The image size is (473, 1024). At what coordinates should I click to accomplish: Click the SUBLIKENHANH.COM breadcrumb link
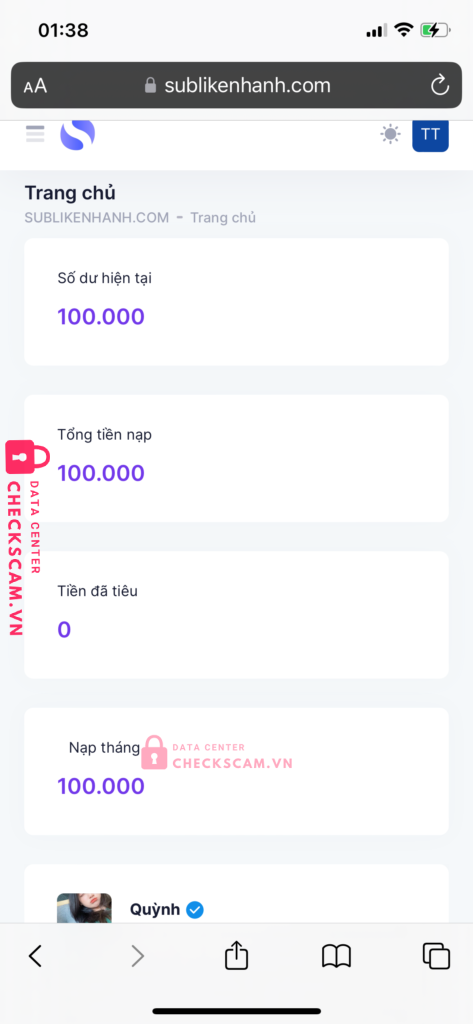point(97,217)
